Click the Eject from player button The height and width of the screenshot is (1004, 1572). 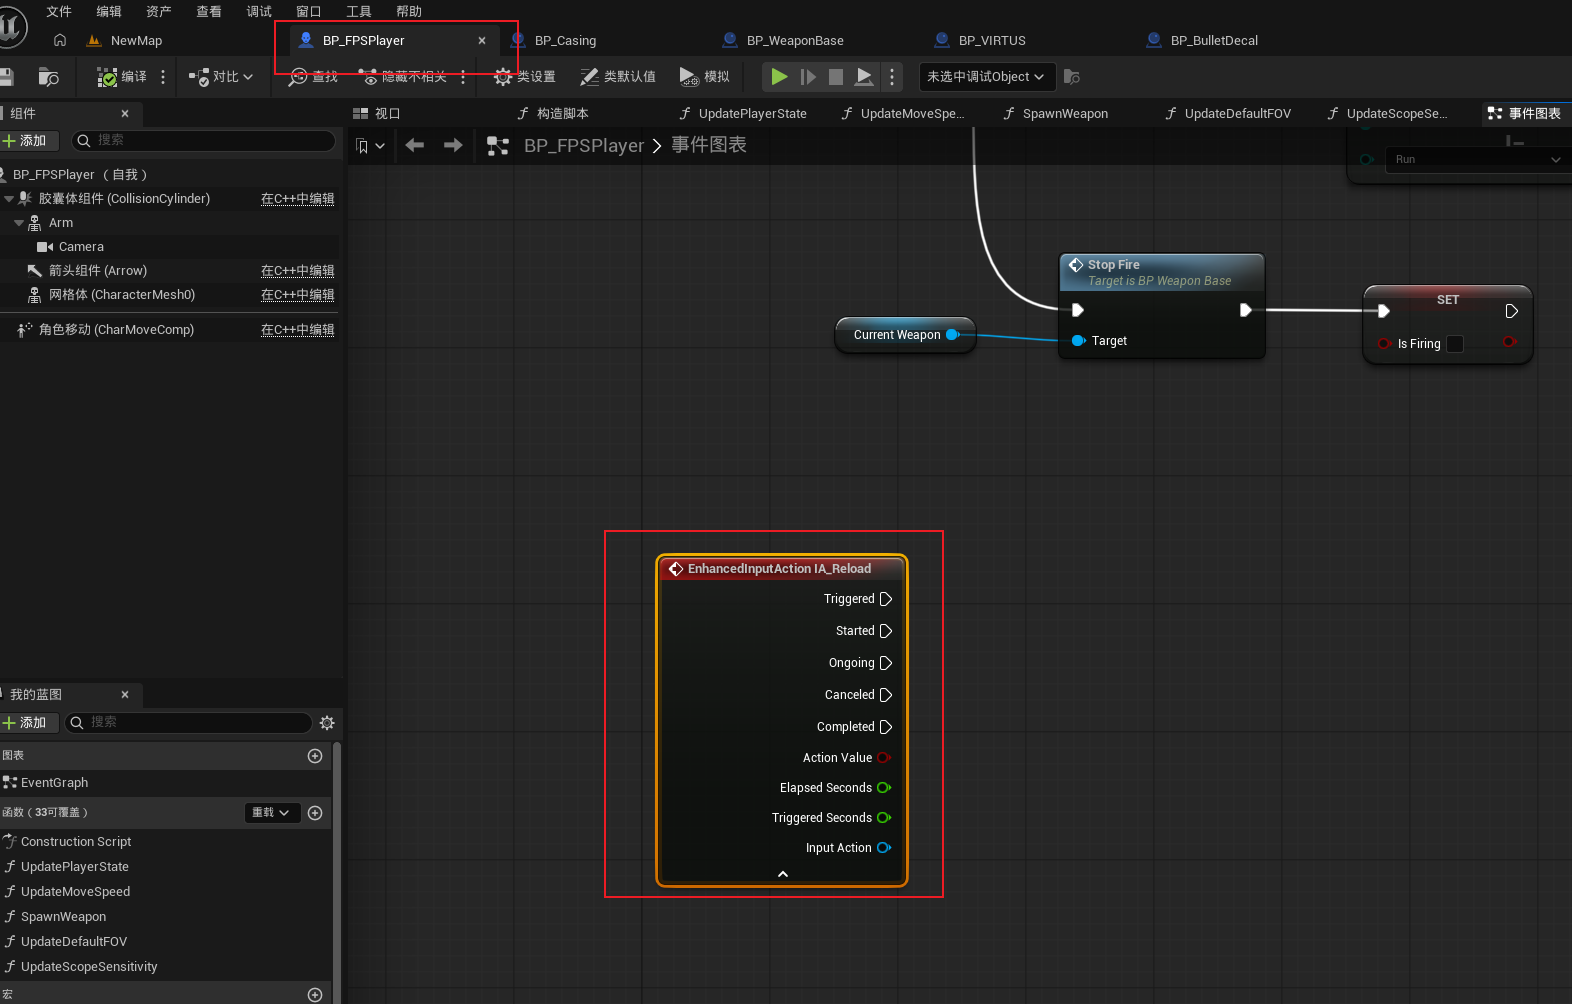[865, 77]
